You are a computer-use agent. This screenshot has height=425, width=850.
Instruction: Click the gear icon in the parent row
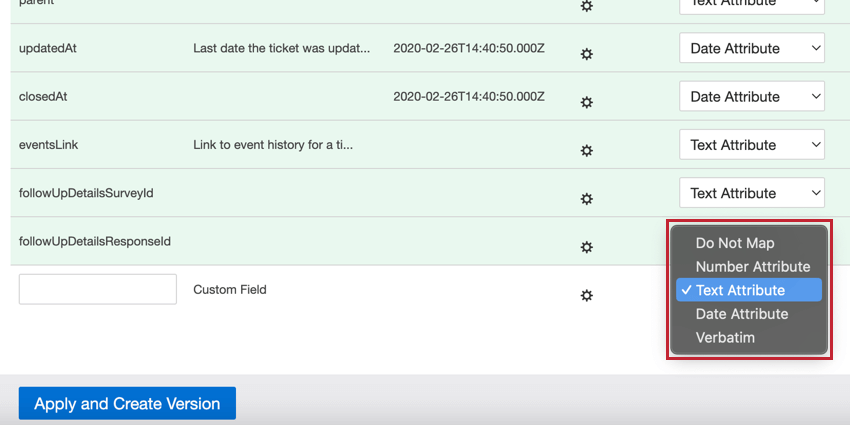[587, 7]
